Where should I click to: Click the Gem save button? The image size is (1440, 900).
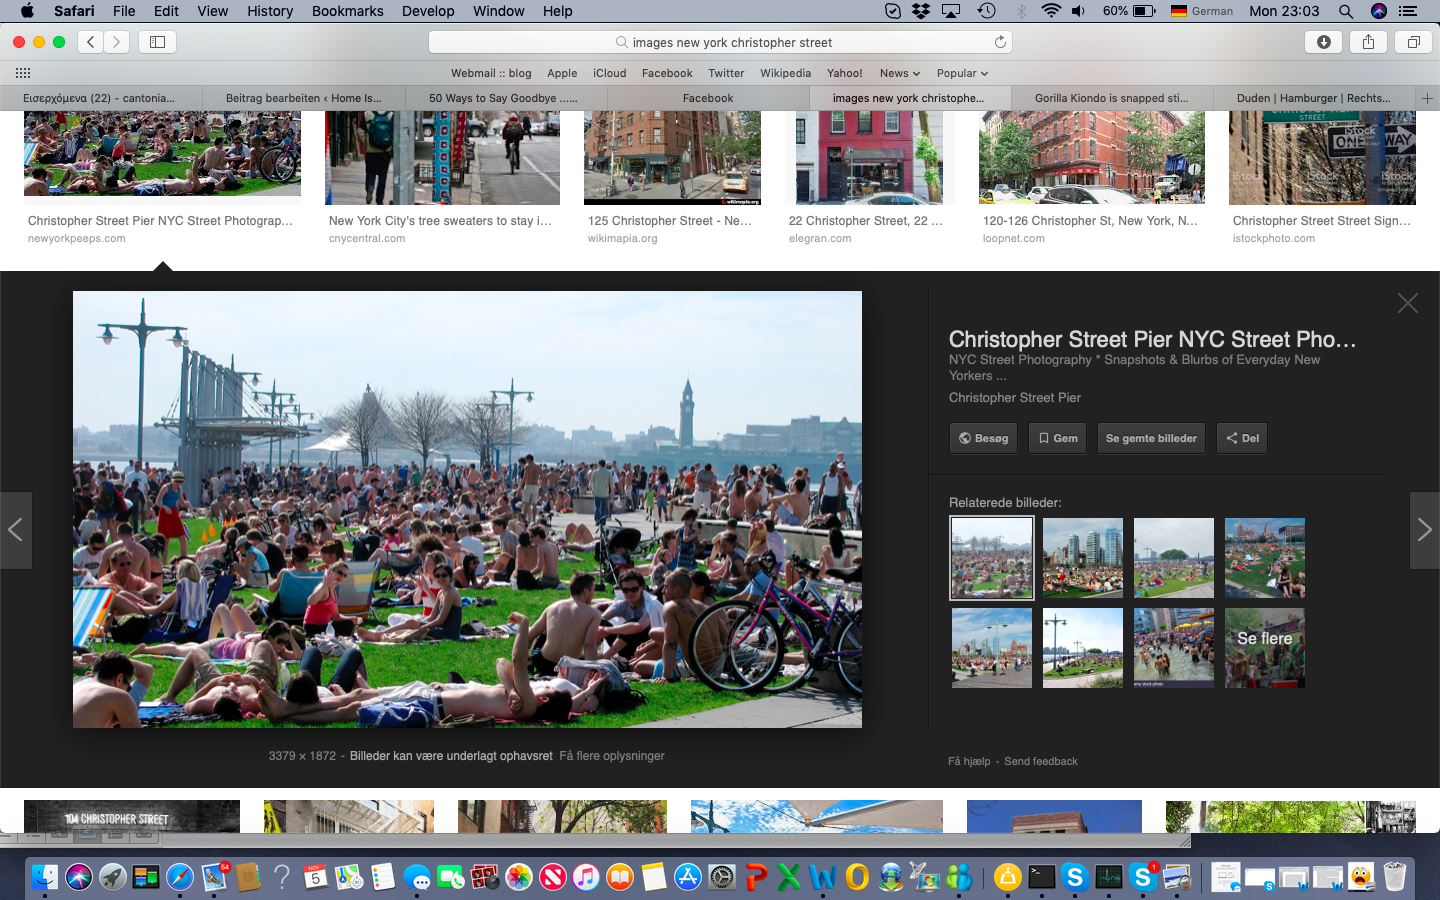tap(1057, 438)
